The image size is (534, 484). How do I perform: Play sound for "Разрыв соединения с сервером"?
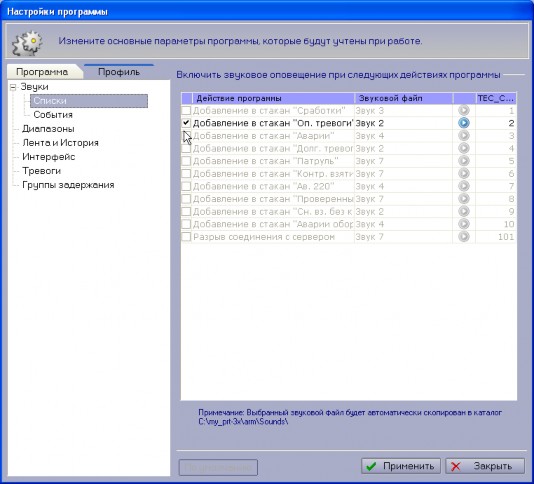[x=464, y=236]
